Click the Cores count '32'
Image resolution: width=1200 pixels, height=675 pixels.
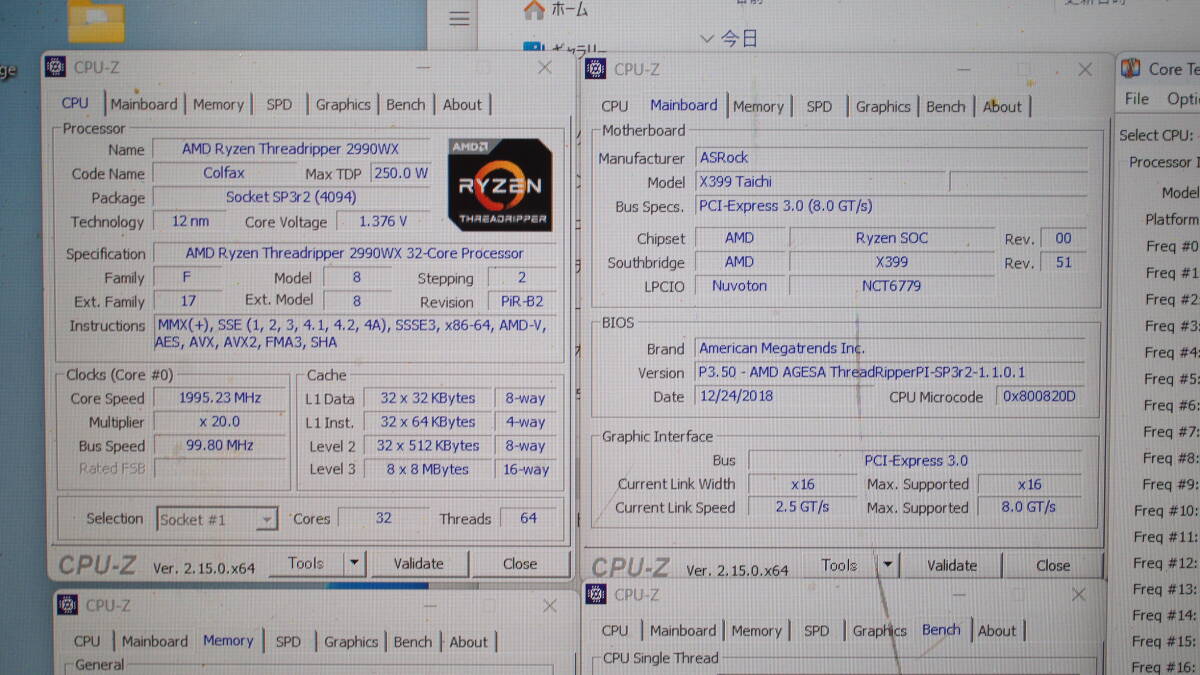coord(383,518)
